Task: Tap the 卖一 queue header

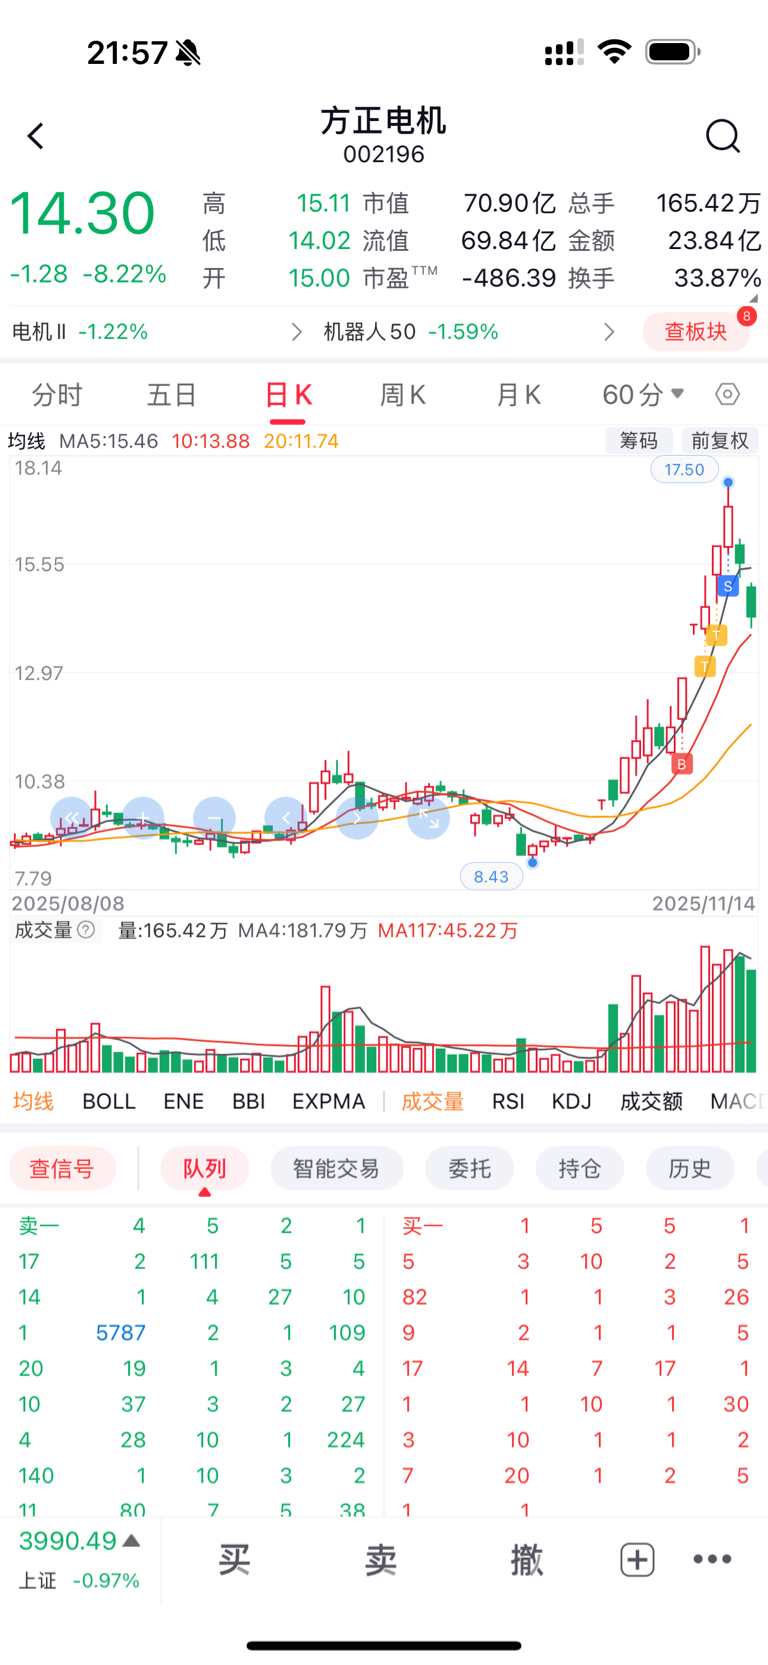Action: (x=40, y=1225)
